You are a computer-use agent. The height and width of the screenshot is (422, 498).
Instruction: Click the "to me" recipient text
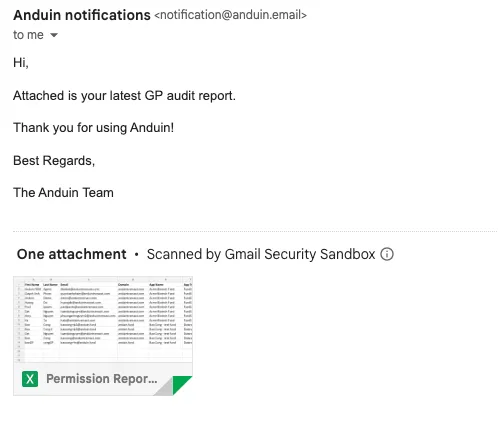click(x=28, y=35)
